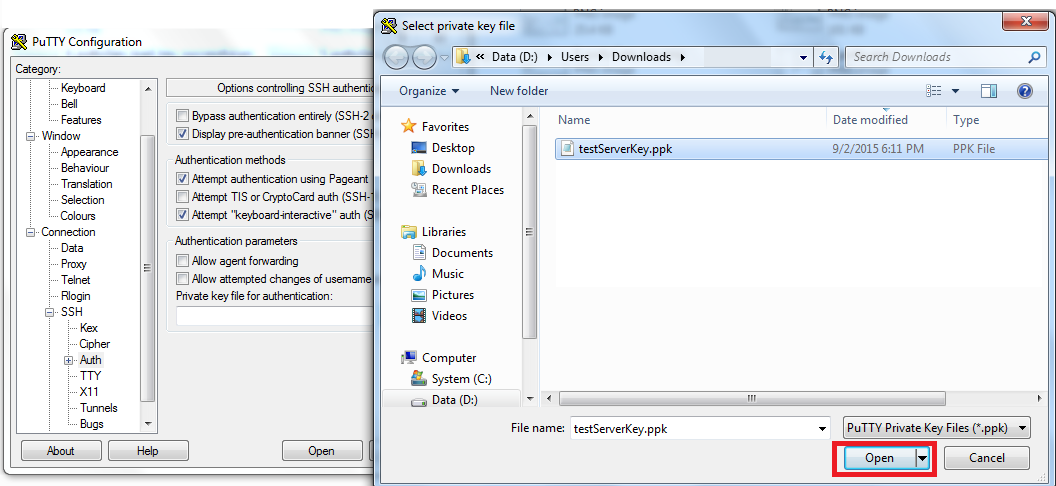The image size is (1056, 486).
Task: Select Appearance in PuTTY category tree
Action: 90,152
